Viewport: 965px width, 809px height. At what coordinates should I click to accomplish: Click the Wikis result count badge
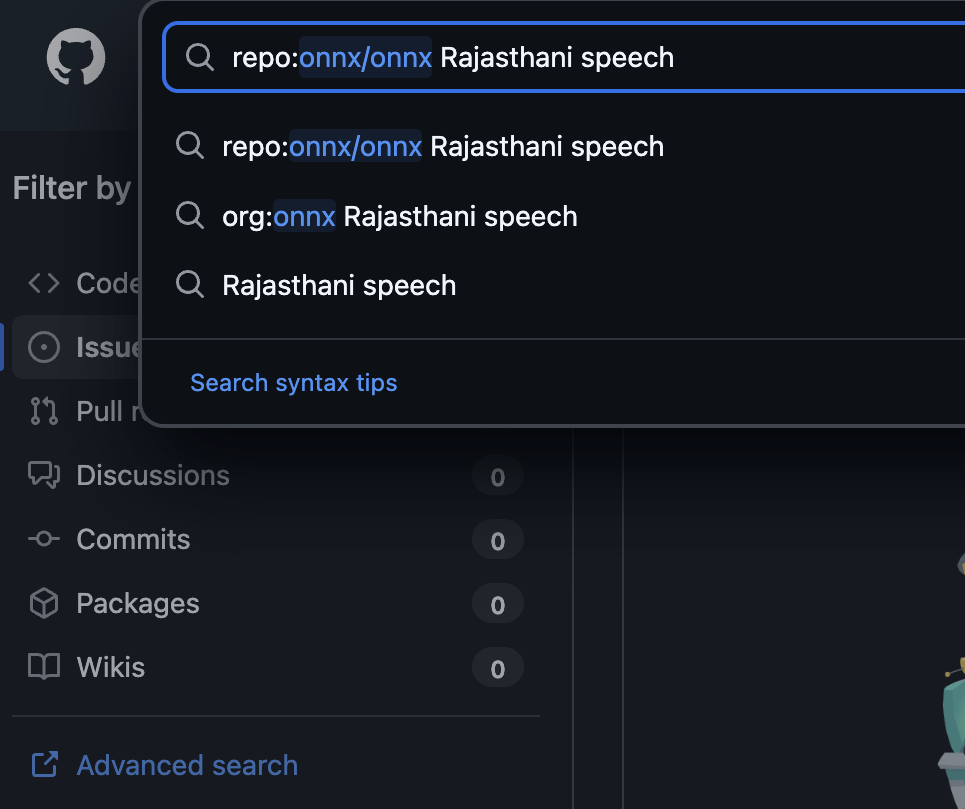tap(497, 670)
